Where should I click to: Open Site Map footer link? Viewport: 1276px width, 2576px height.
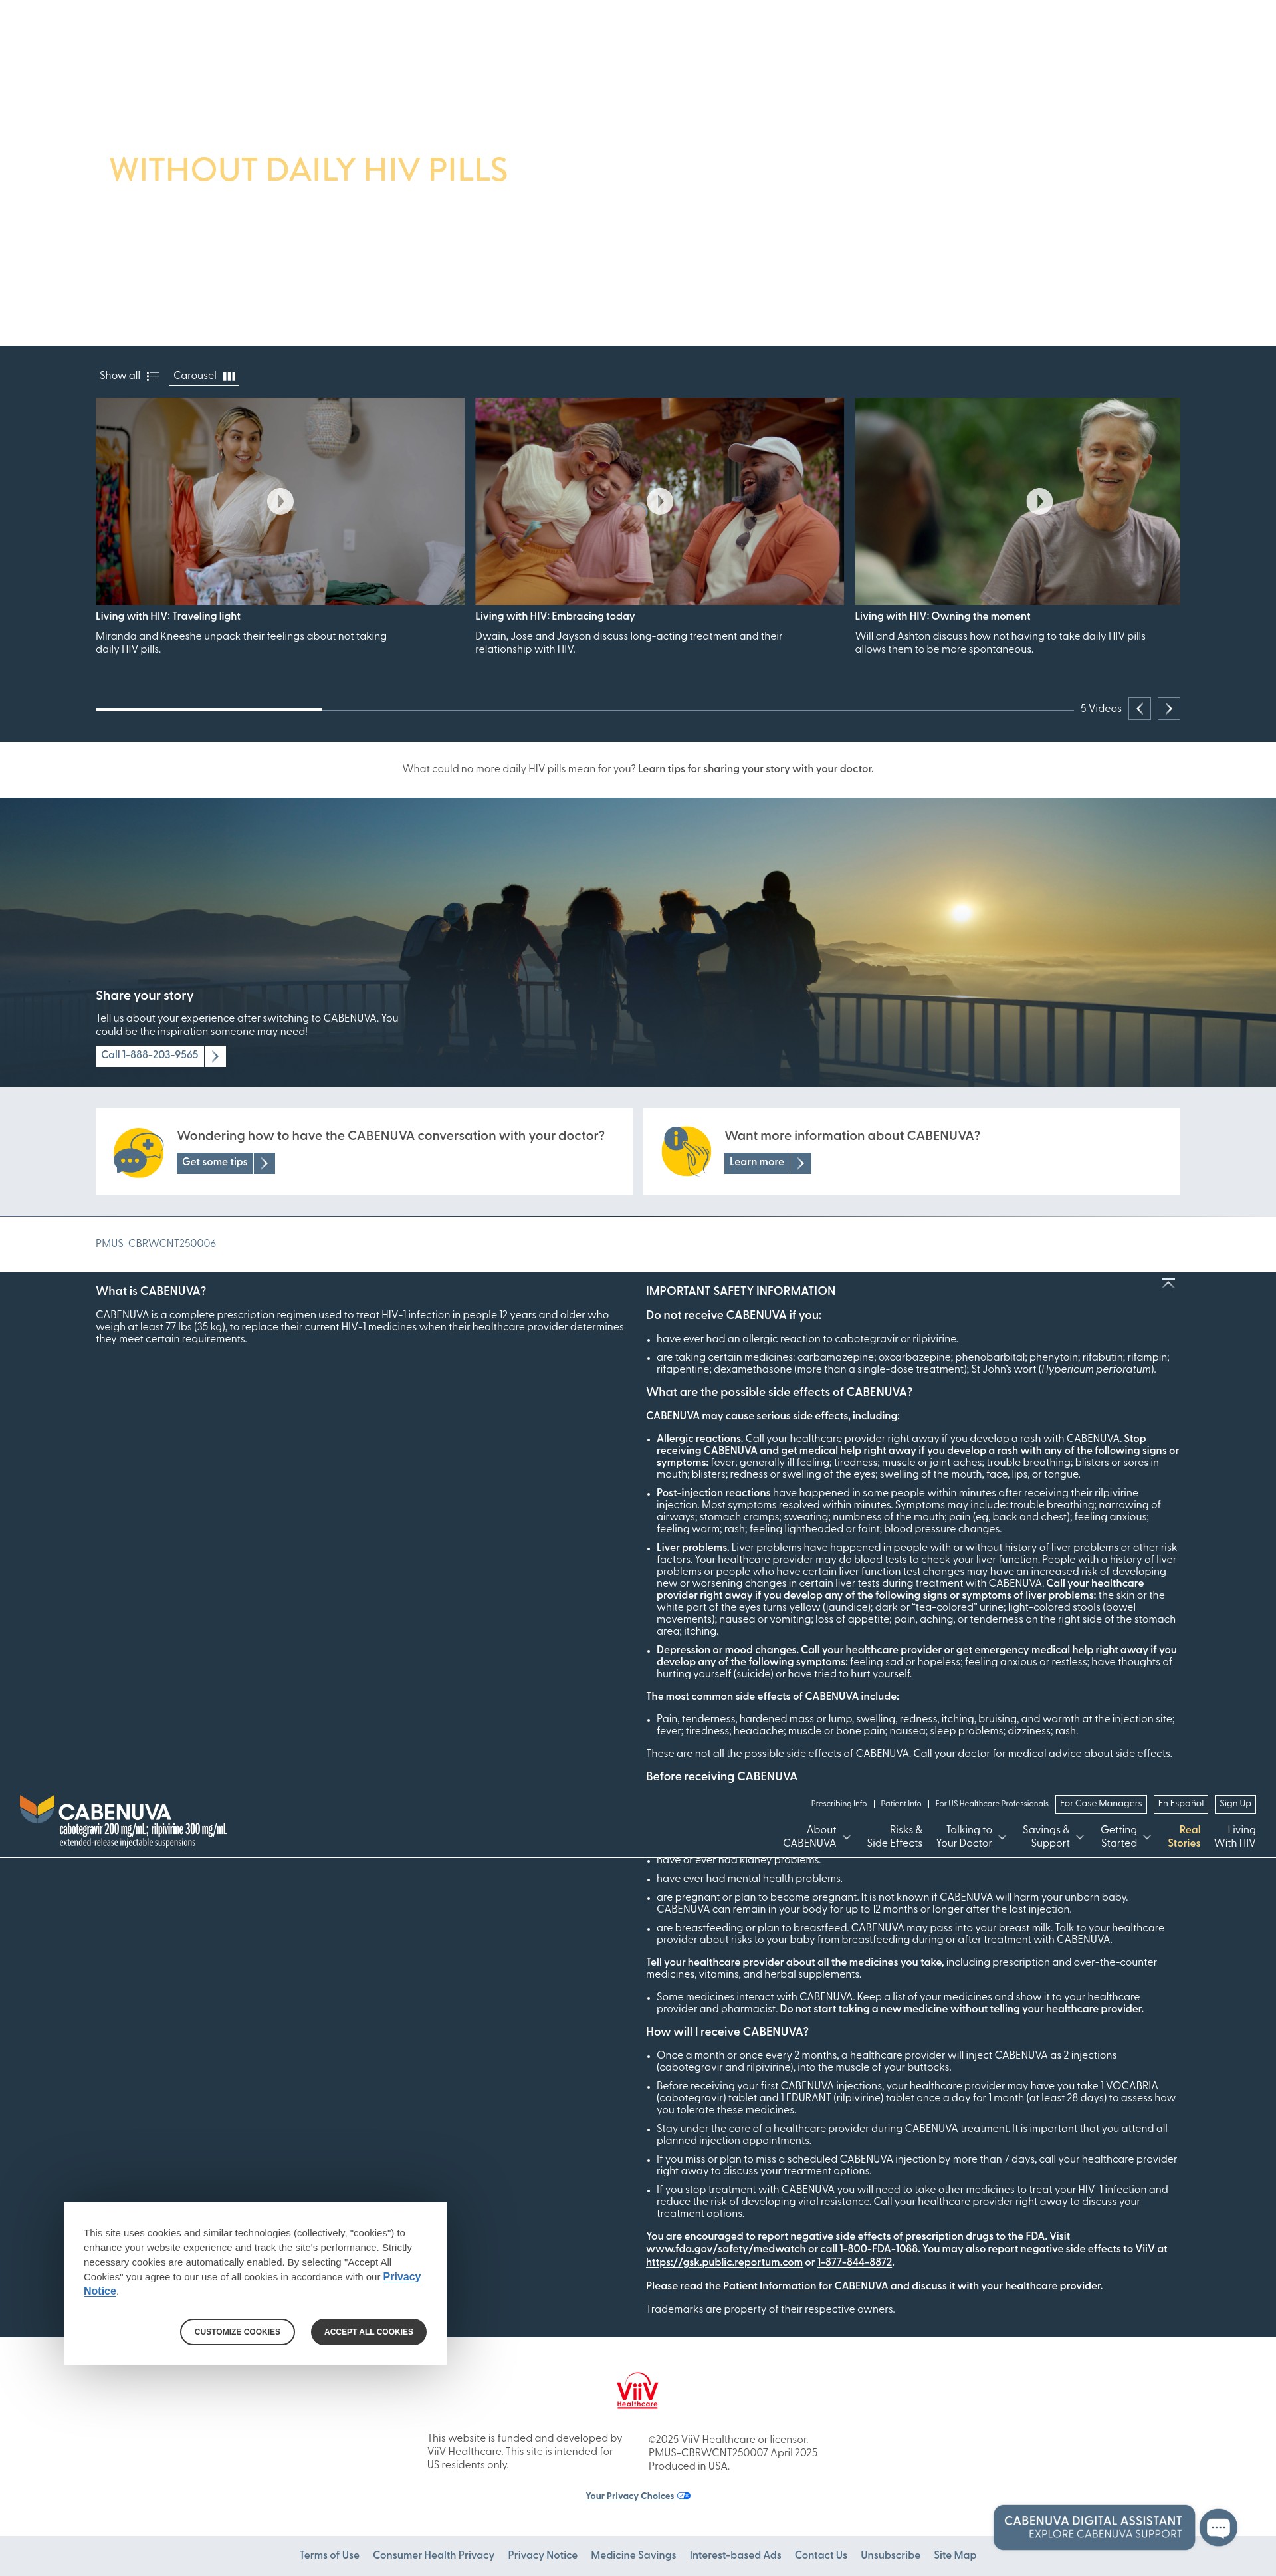click(954, 2555)
